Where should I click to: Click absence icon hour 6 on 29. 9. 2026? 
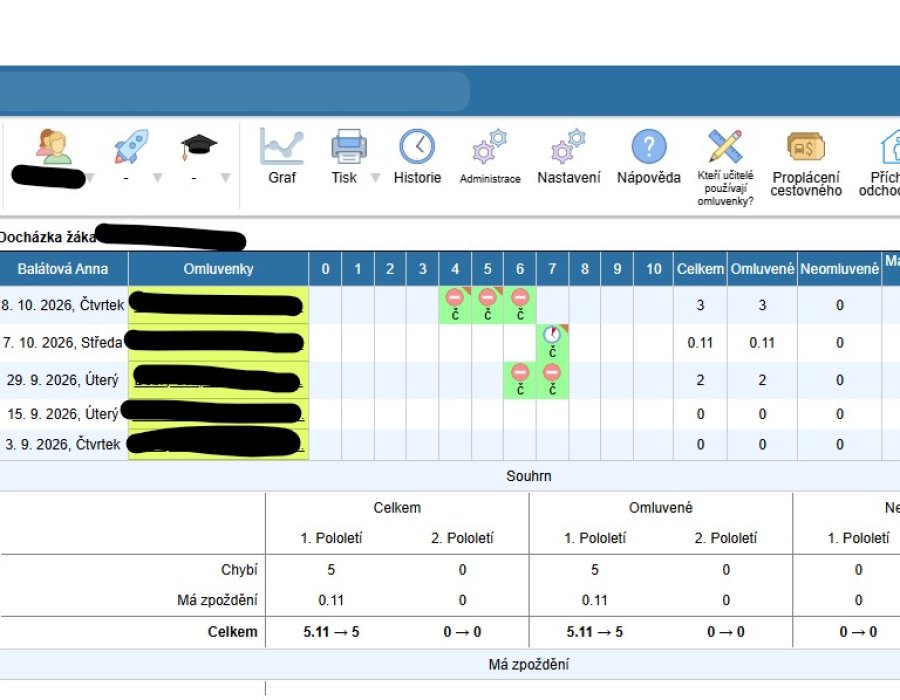520,372
